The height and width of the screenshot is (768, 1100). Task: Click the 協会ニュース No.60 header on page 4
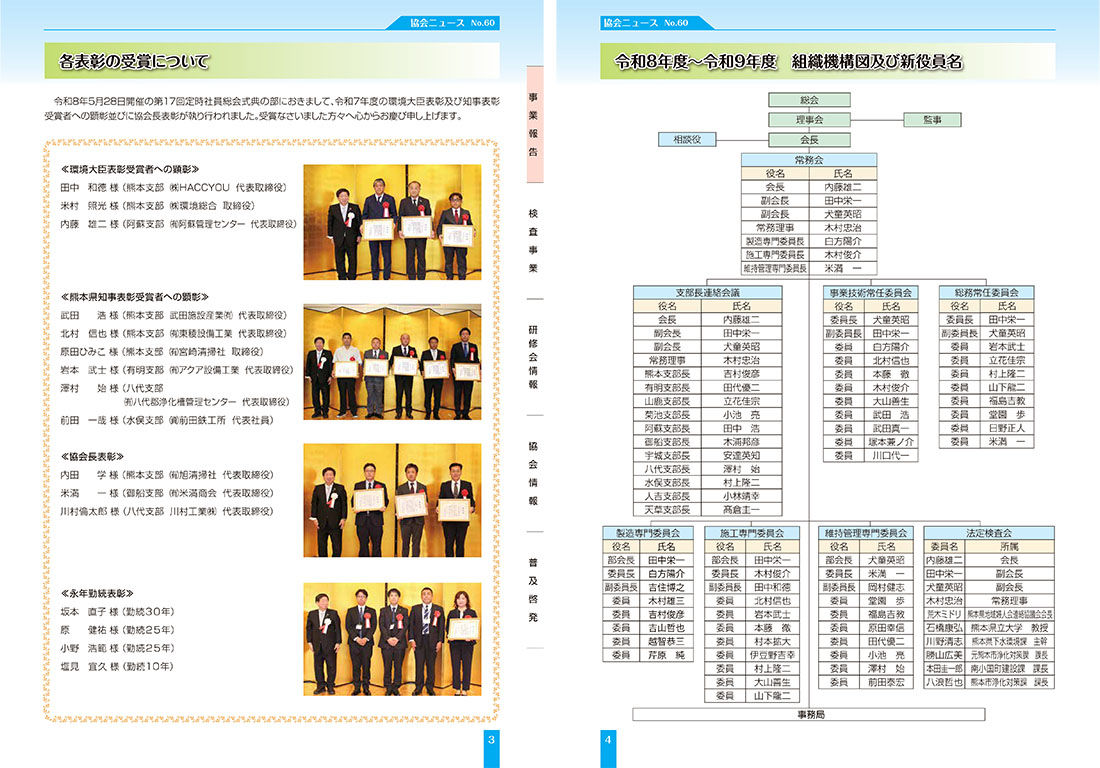point(645,22)
